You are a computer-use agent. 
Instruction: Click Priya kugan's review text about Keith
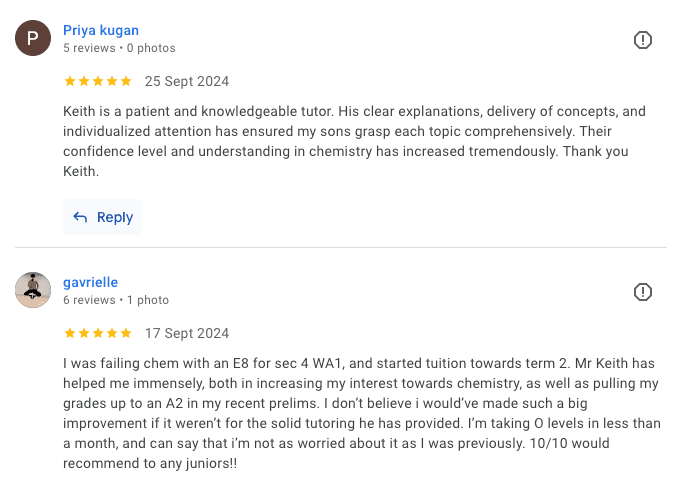340,141
